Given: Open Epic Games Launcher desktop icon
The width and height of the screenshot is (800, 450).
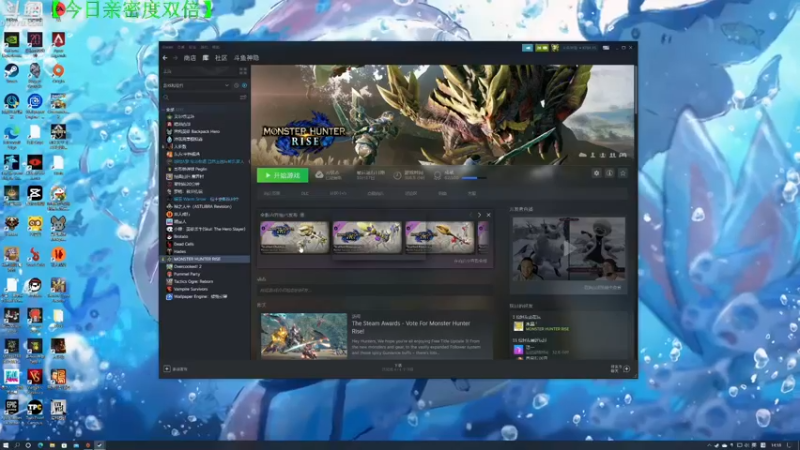Looking at the screenshot, I should coord(12,410).
